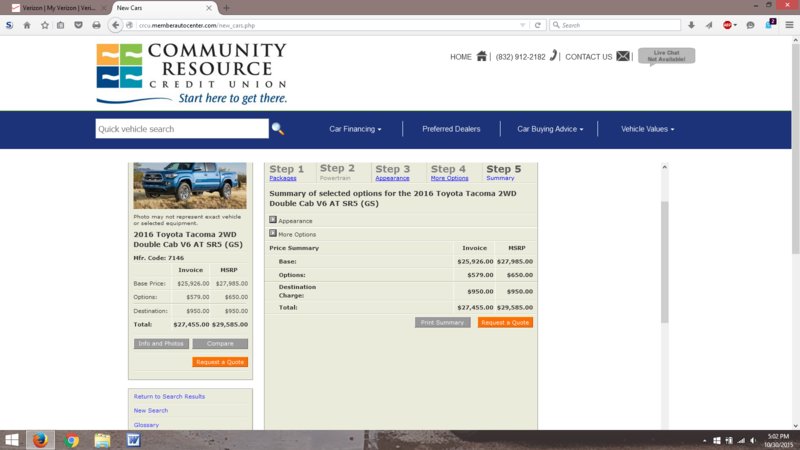Click the main page vertical scrollbar thumb

(795, 149)
